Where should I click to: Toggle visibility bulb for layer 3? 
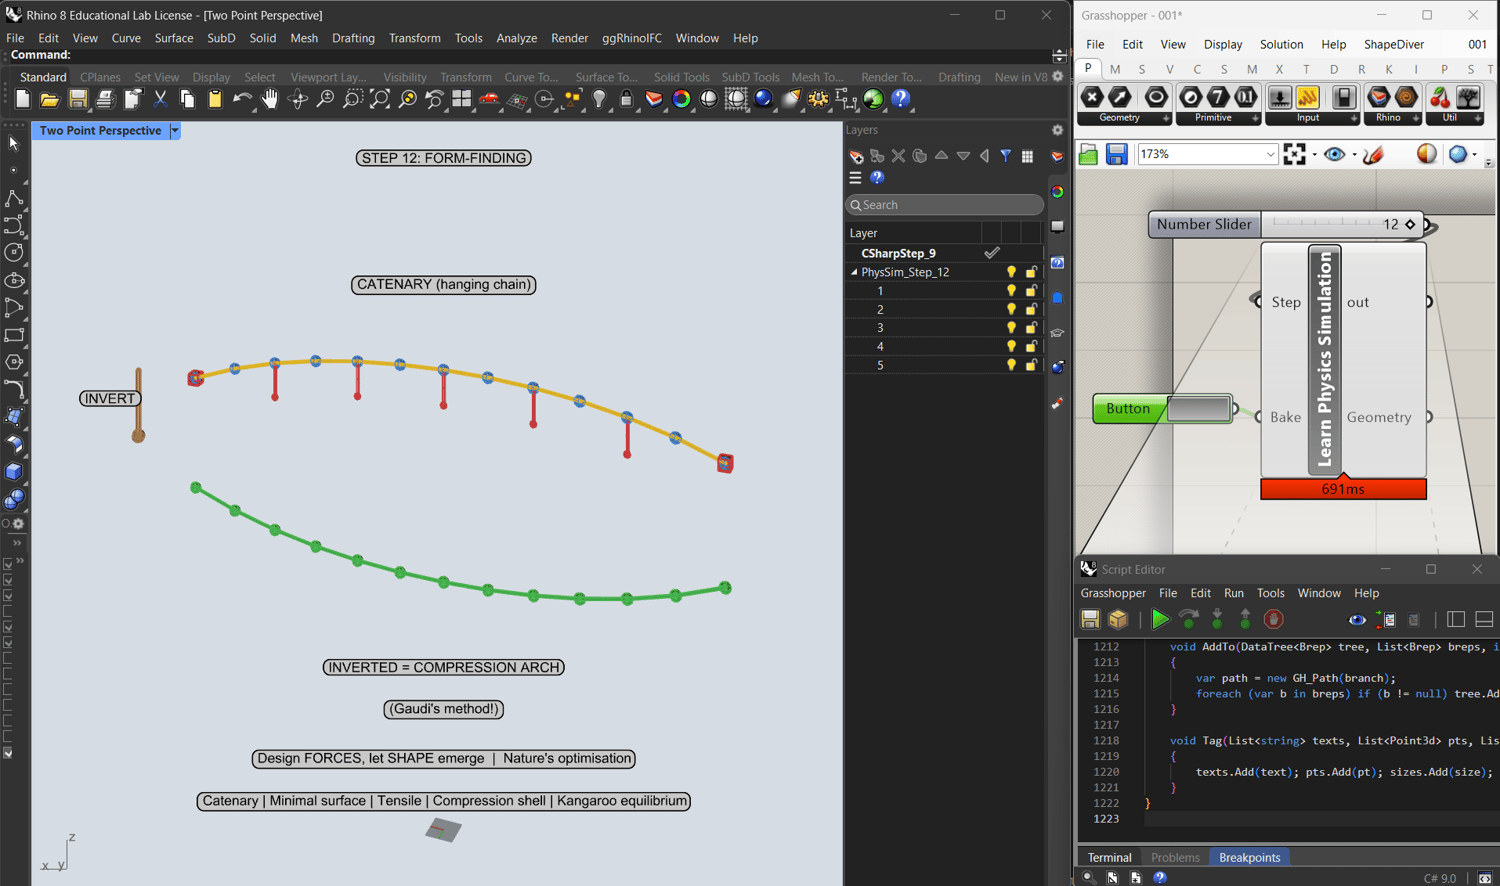[1011, 328]
